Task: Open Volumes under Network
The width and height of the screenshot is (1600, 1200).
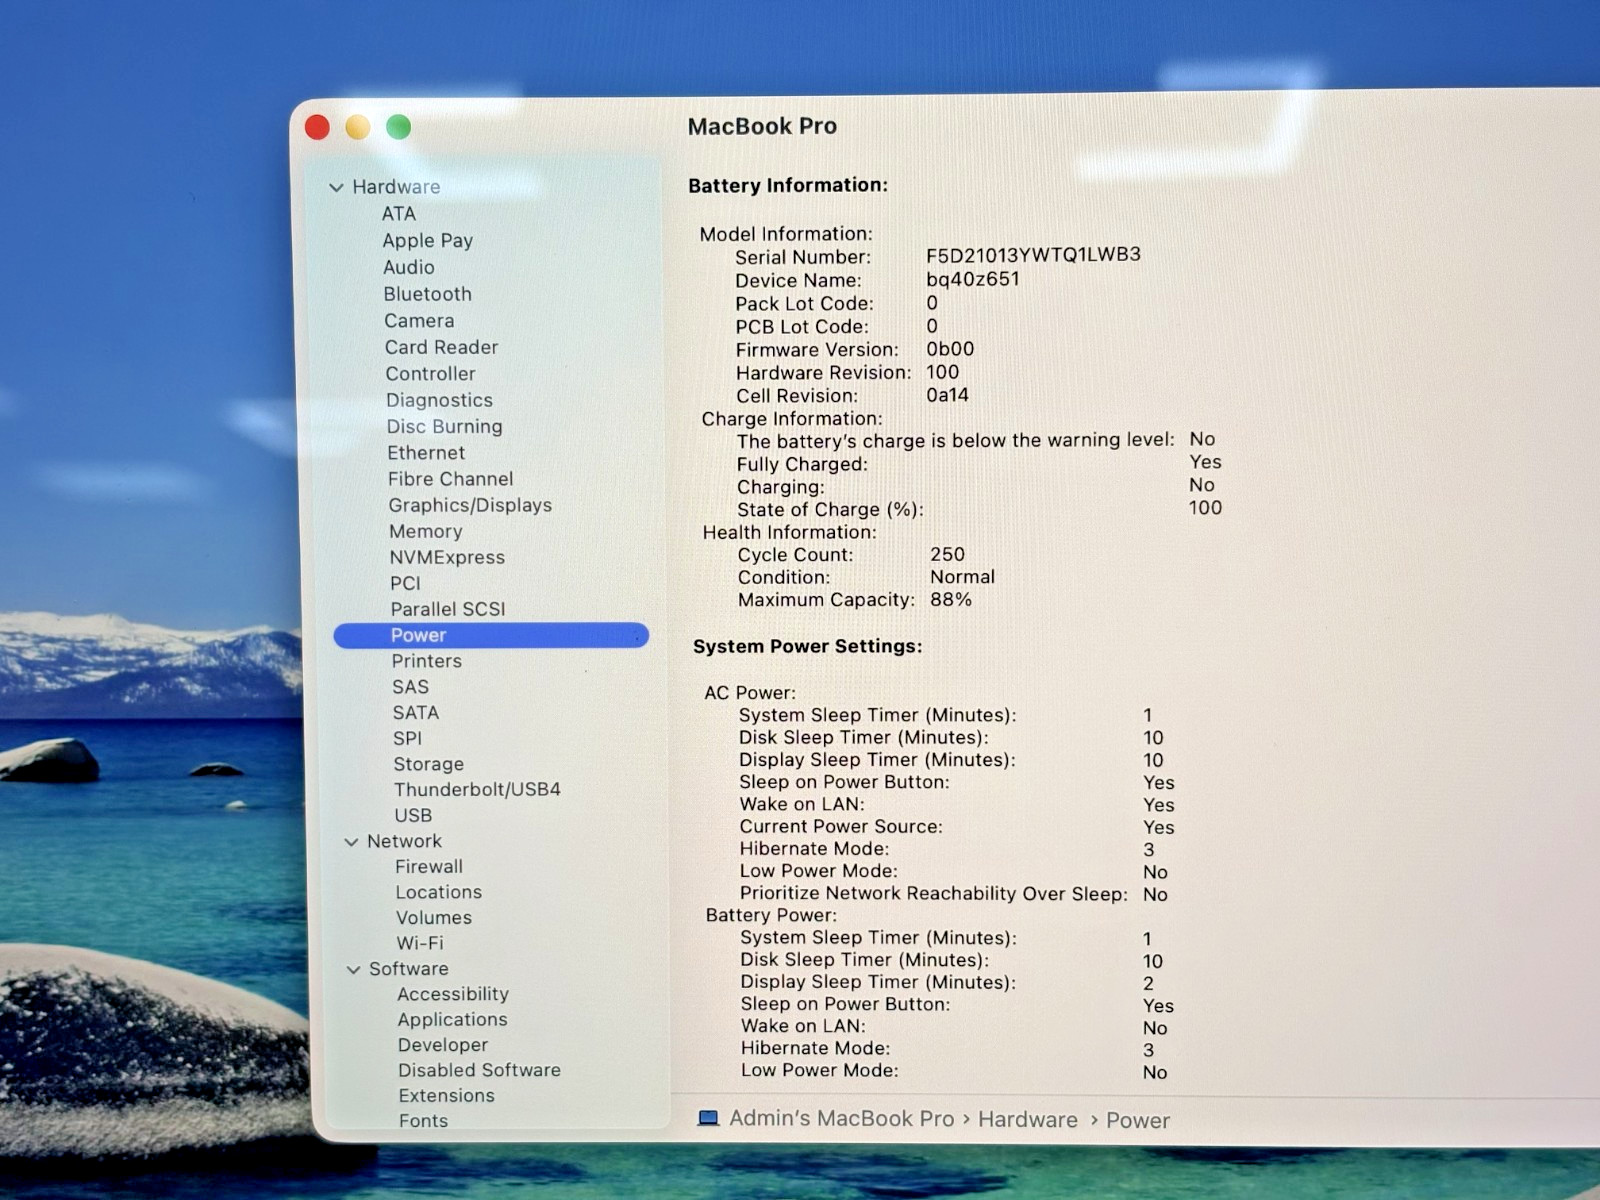Action: [x=434, y=917]
